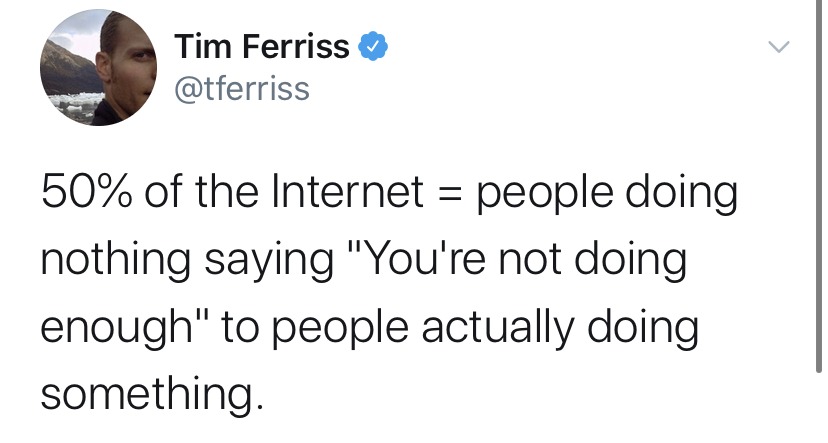The image size is (828, 443).
Task: Click the scrollbar at the right edge
Action: [x=821, y=150]
